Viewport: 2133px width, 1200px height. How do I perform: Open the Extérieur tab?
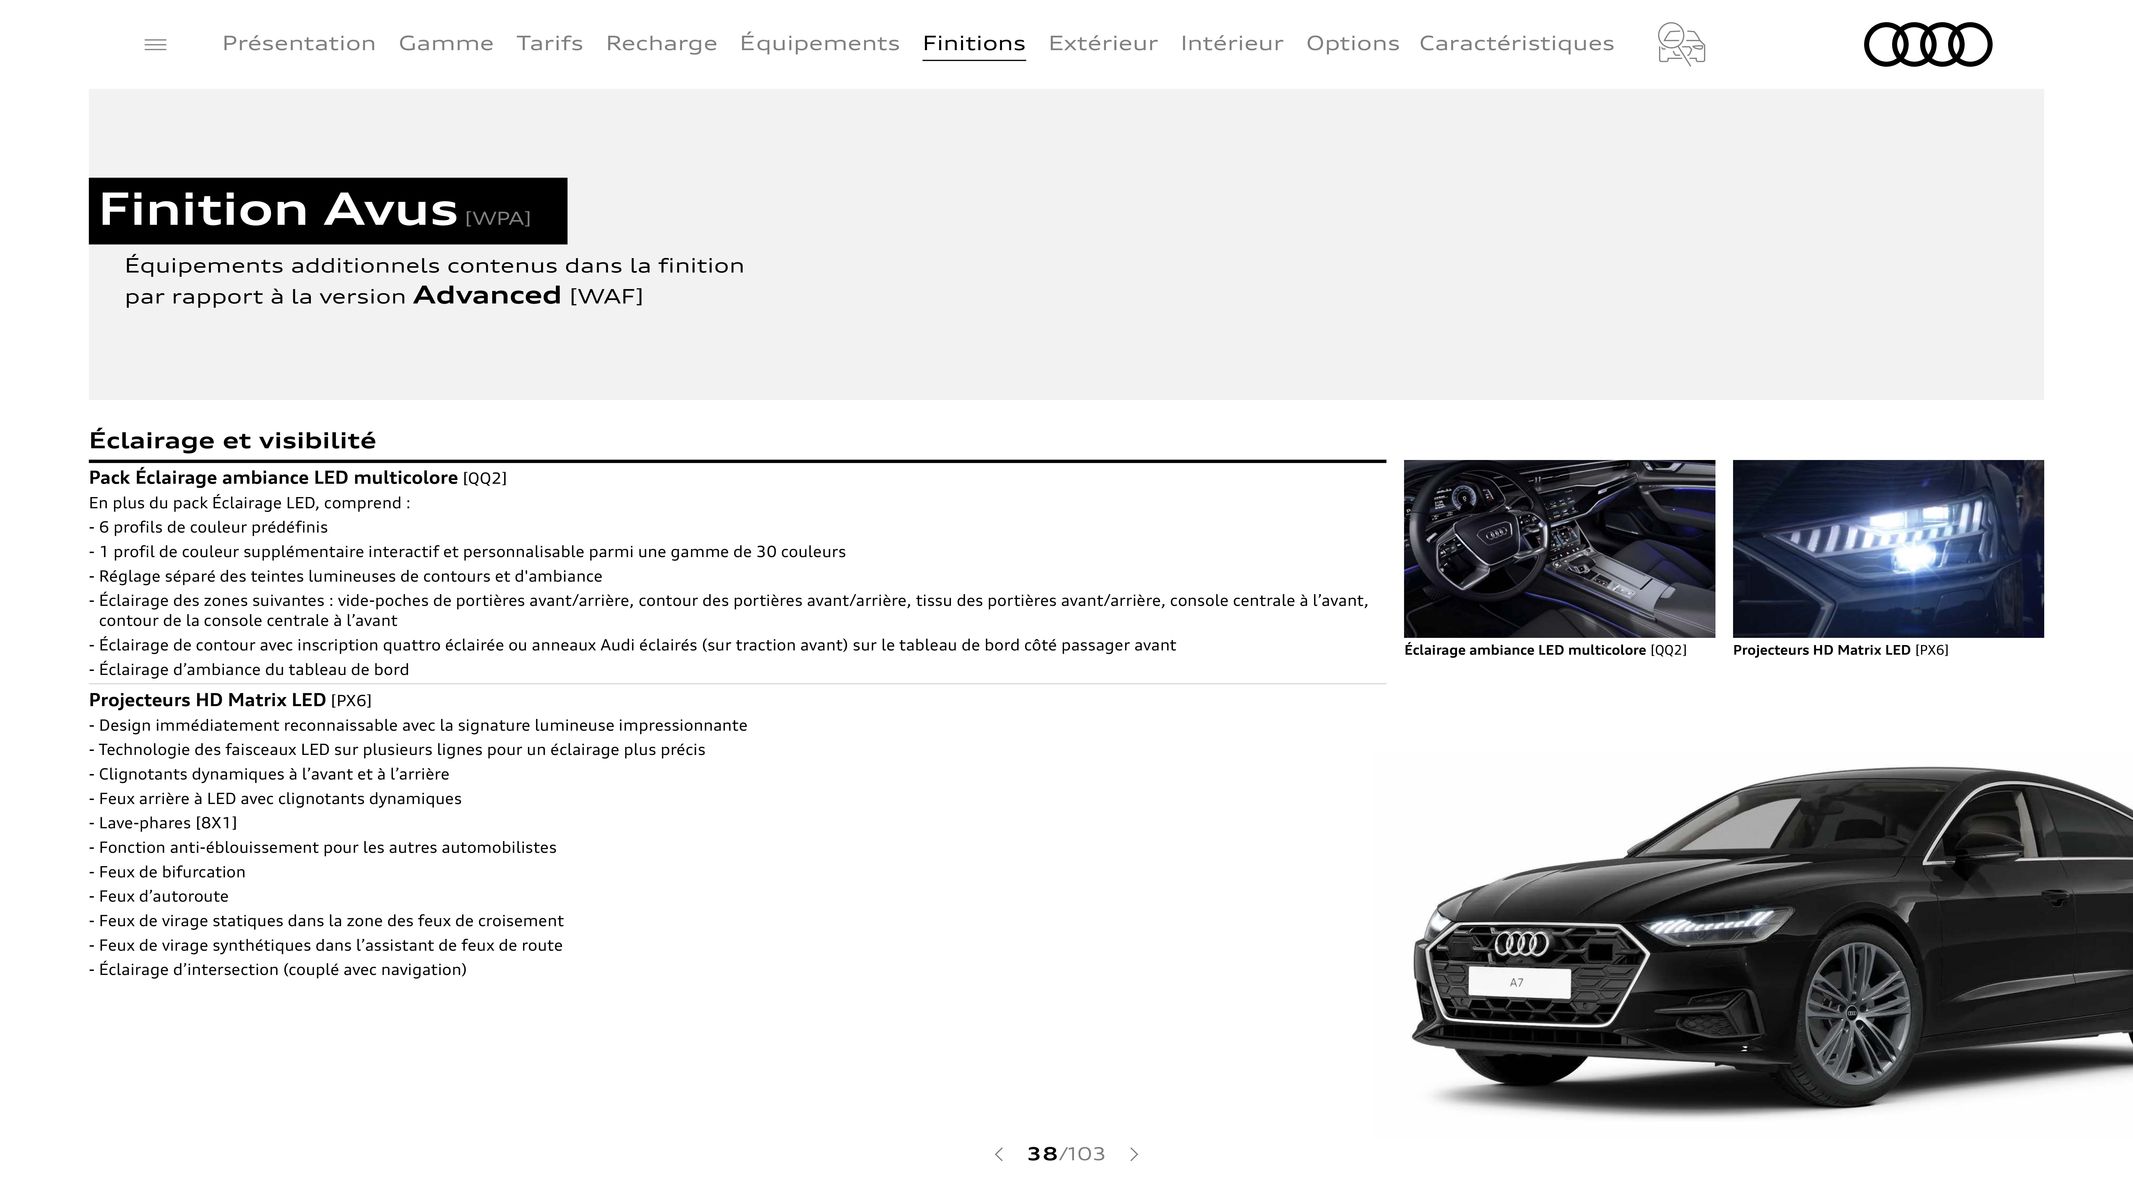pyautogui.click(x=1103, y=43)
